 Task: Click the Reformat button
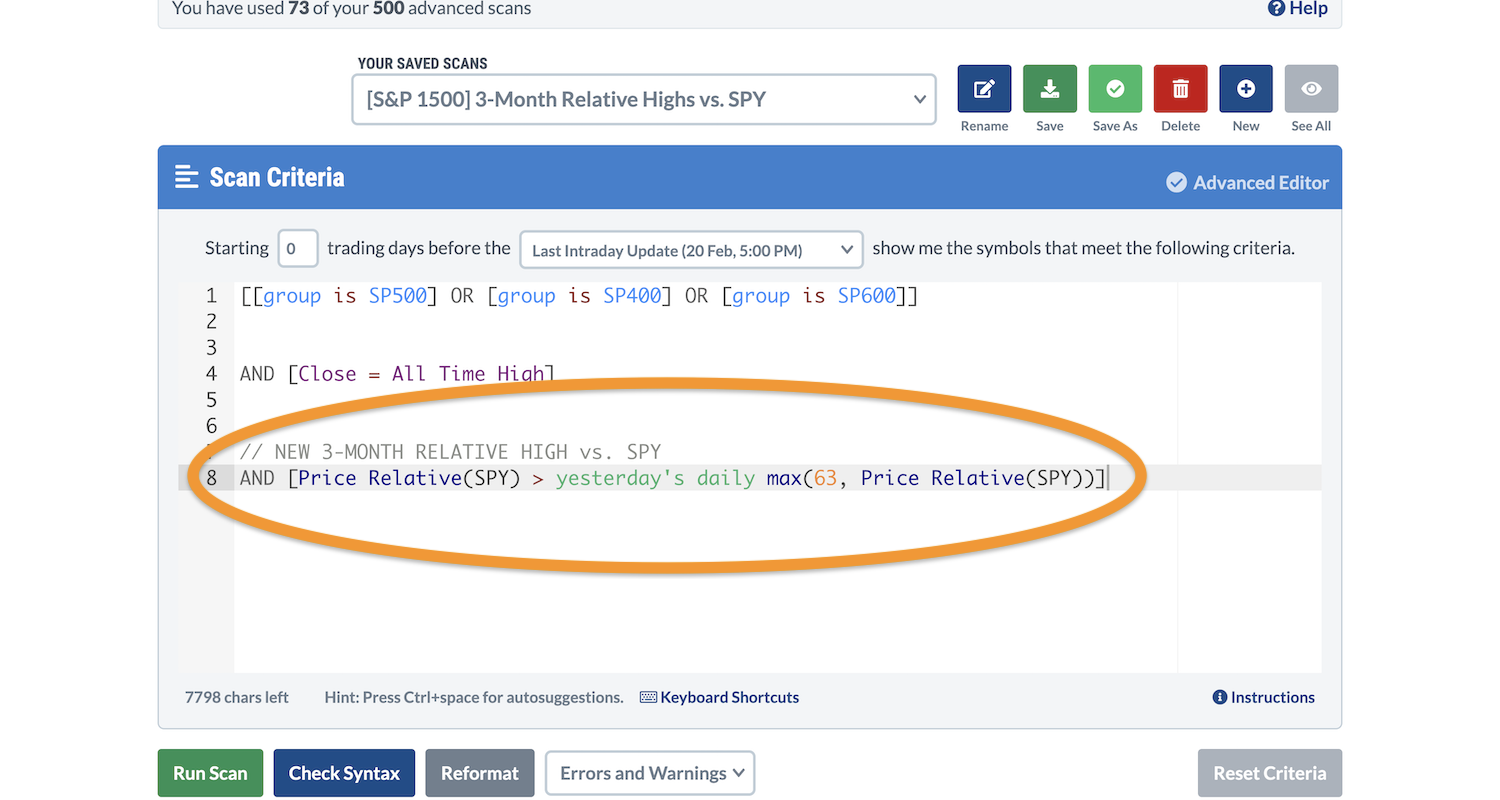coord(480,773)
